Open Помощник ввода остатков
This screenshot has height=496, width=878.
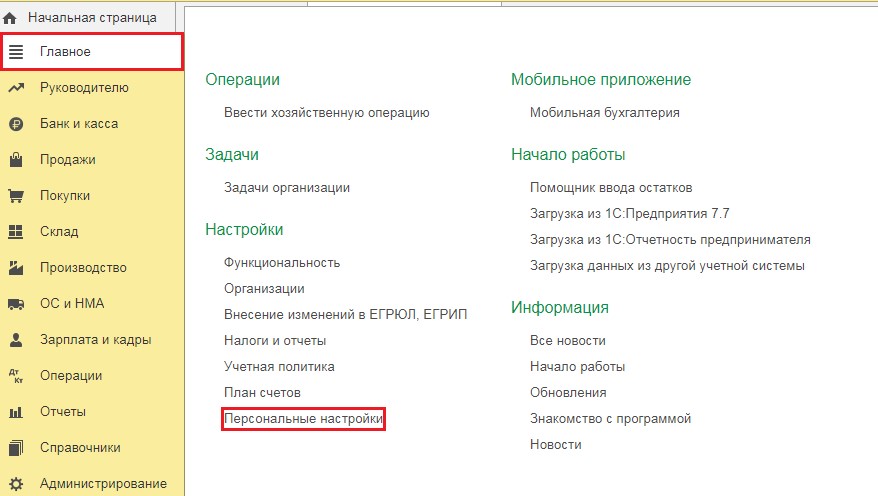click(611, 188)
